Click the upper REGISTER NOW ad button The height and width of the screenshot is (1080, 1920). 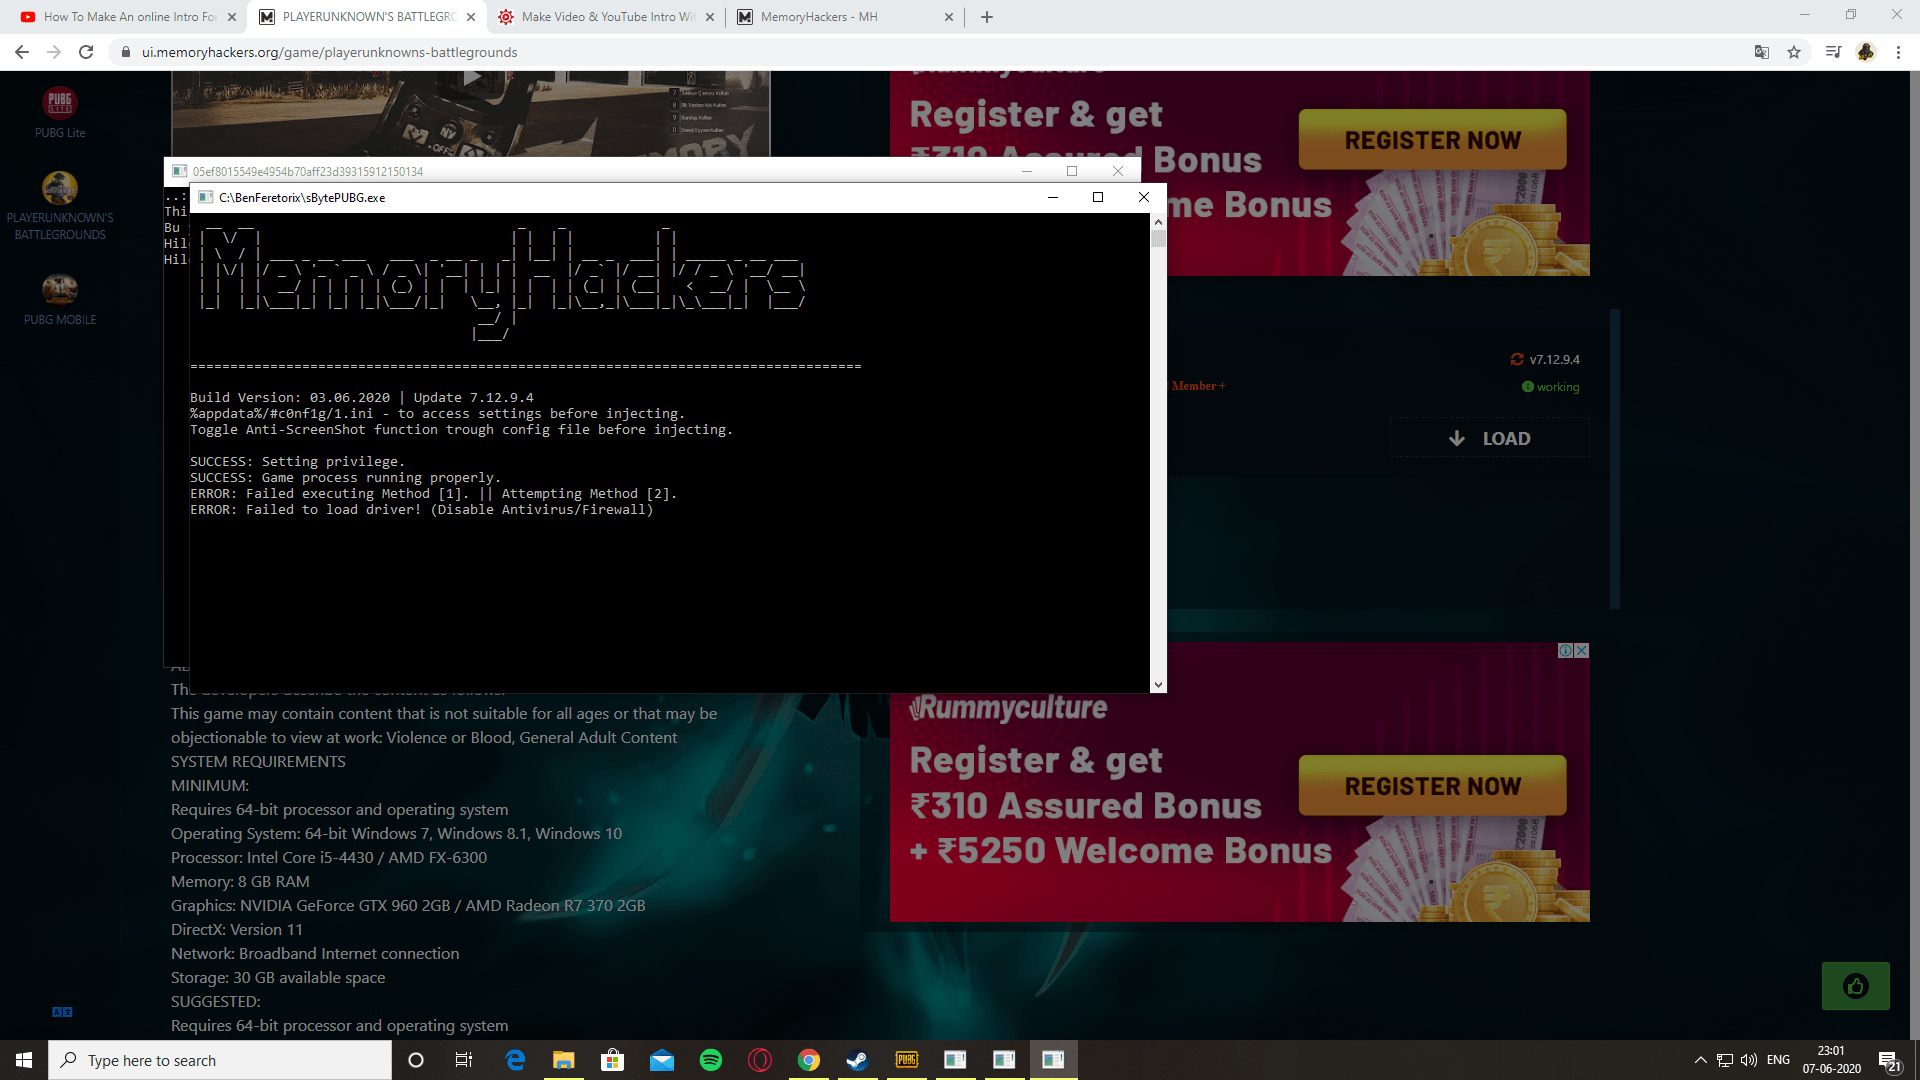pyautogui.click(x=1432, y=140)
